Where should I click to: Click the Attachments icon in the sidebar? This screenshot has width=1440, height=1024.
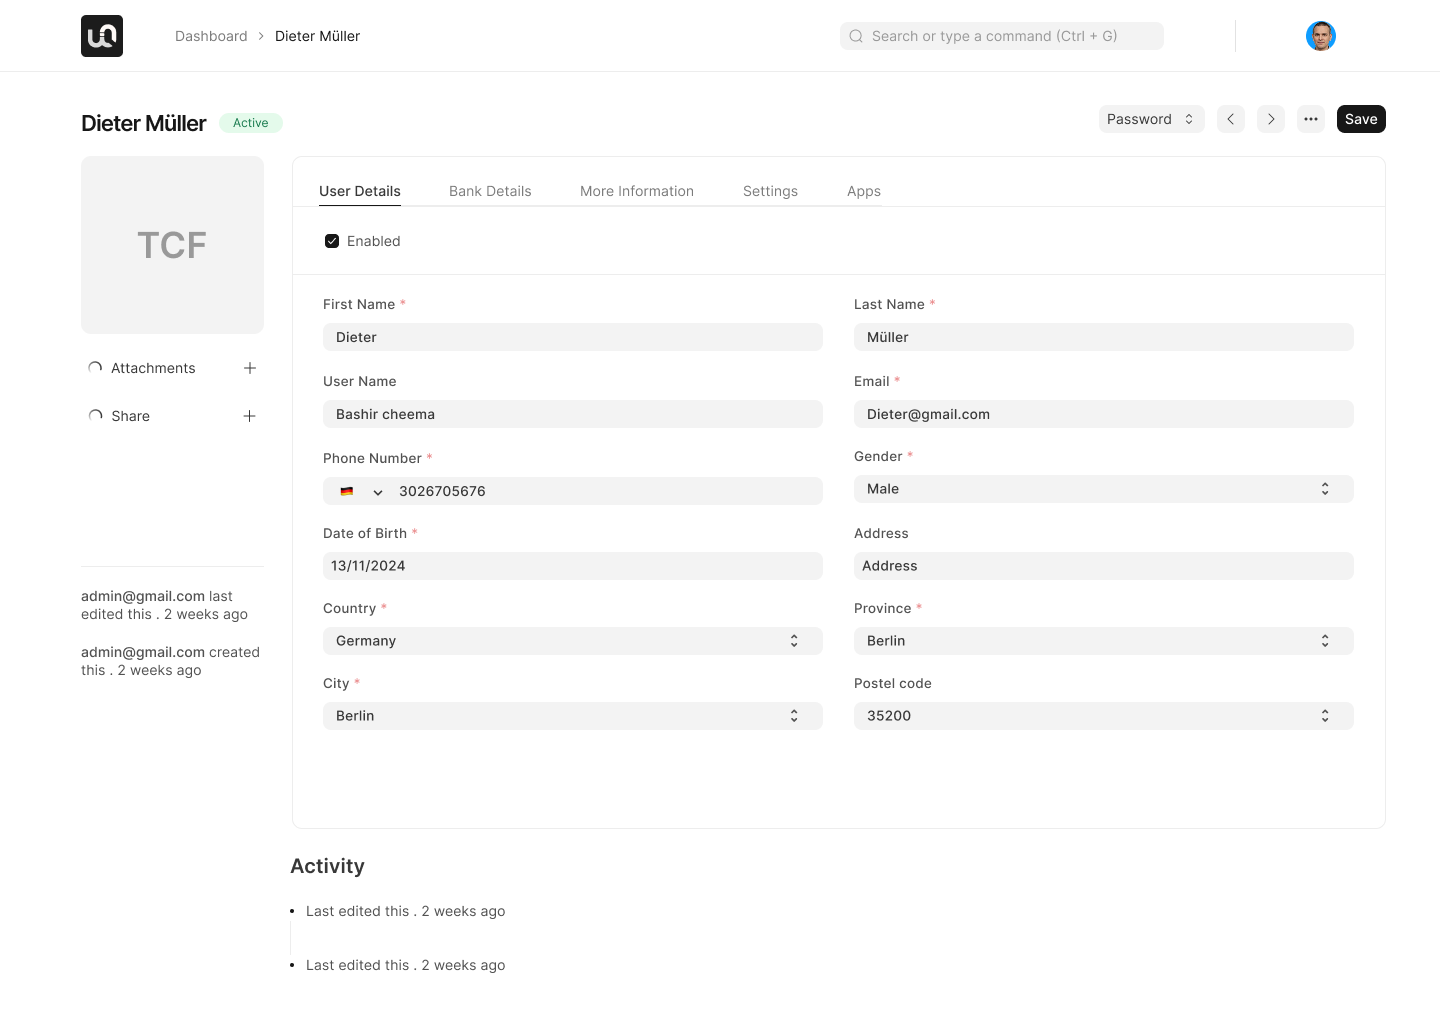[x=95, y=368]
